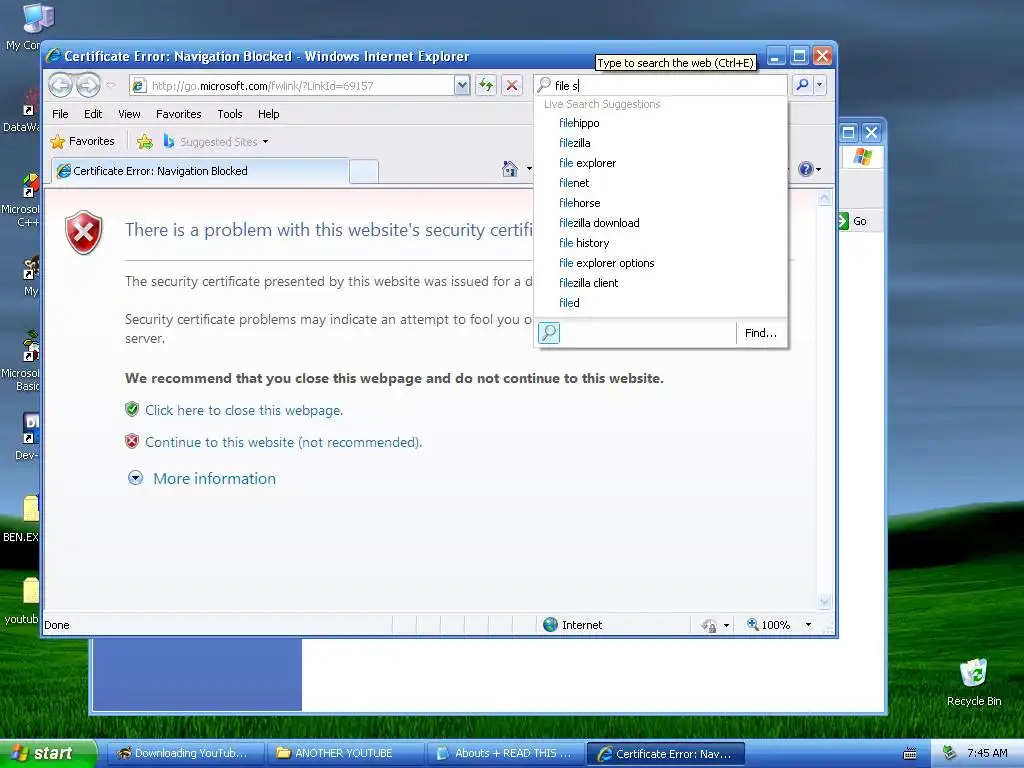This screenshot has height=768, width=1024.
Task: Choose suggestion 'file explorer options'
Action: [x=660, y=263]
